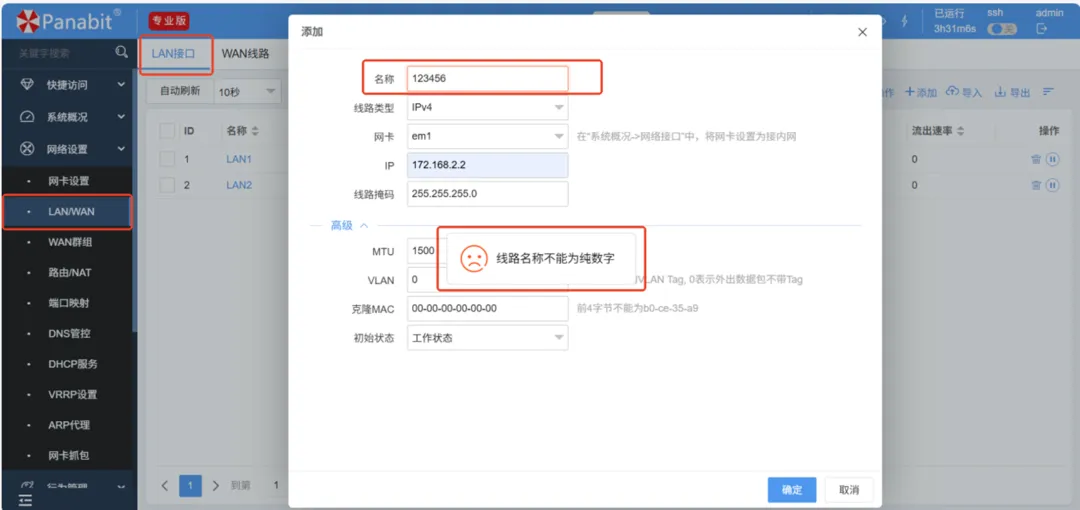Open 路由/NAT in the sidebar
Viewport: 1080px width, 510px height.
[70, 272]
